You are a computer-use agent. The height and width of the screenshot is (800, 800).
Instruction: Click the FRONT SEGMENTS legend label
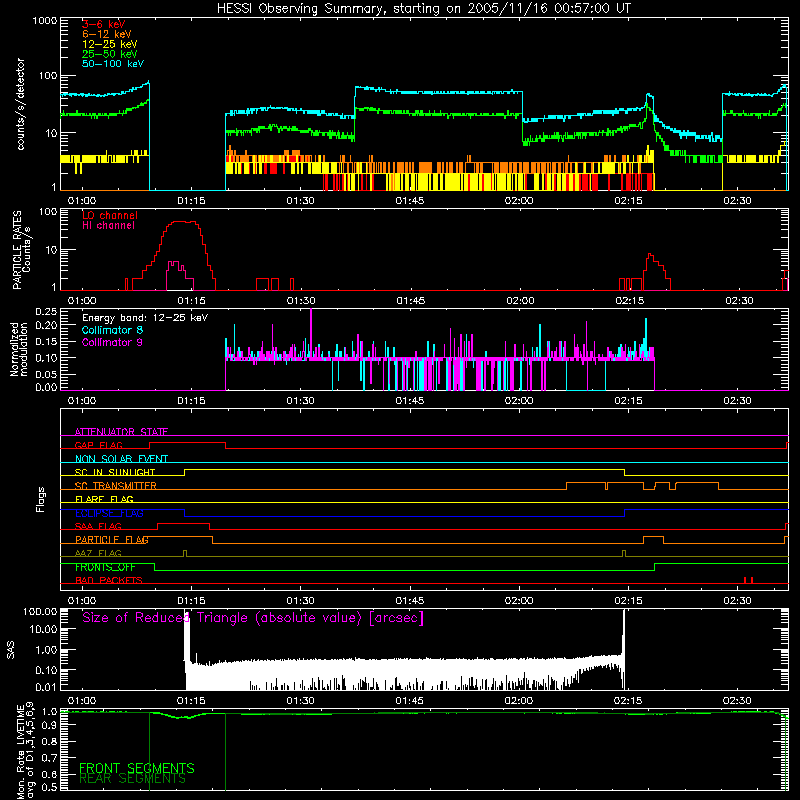coord(137,768)
